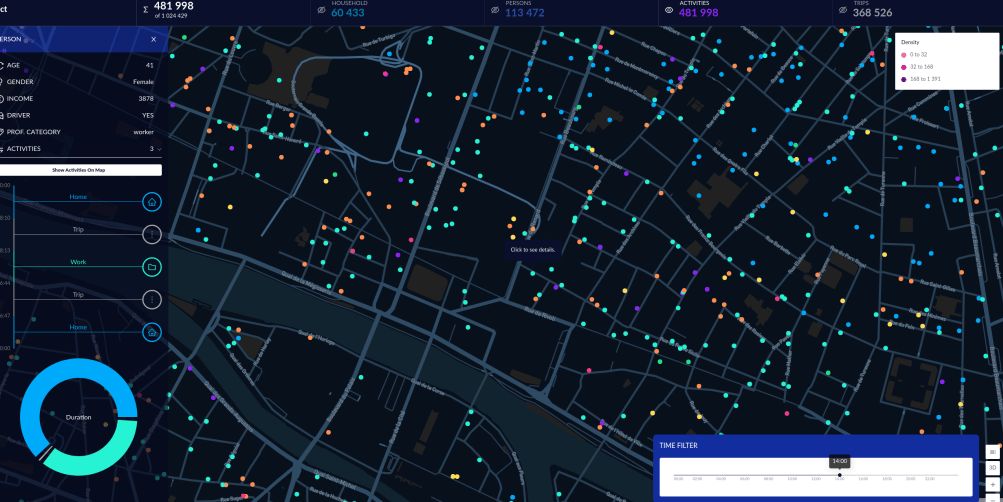This screenshot has width=1003, height=502.
Task: Collapse the Activities list chevron
Action: [x=159, y=149]
